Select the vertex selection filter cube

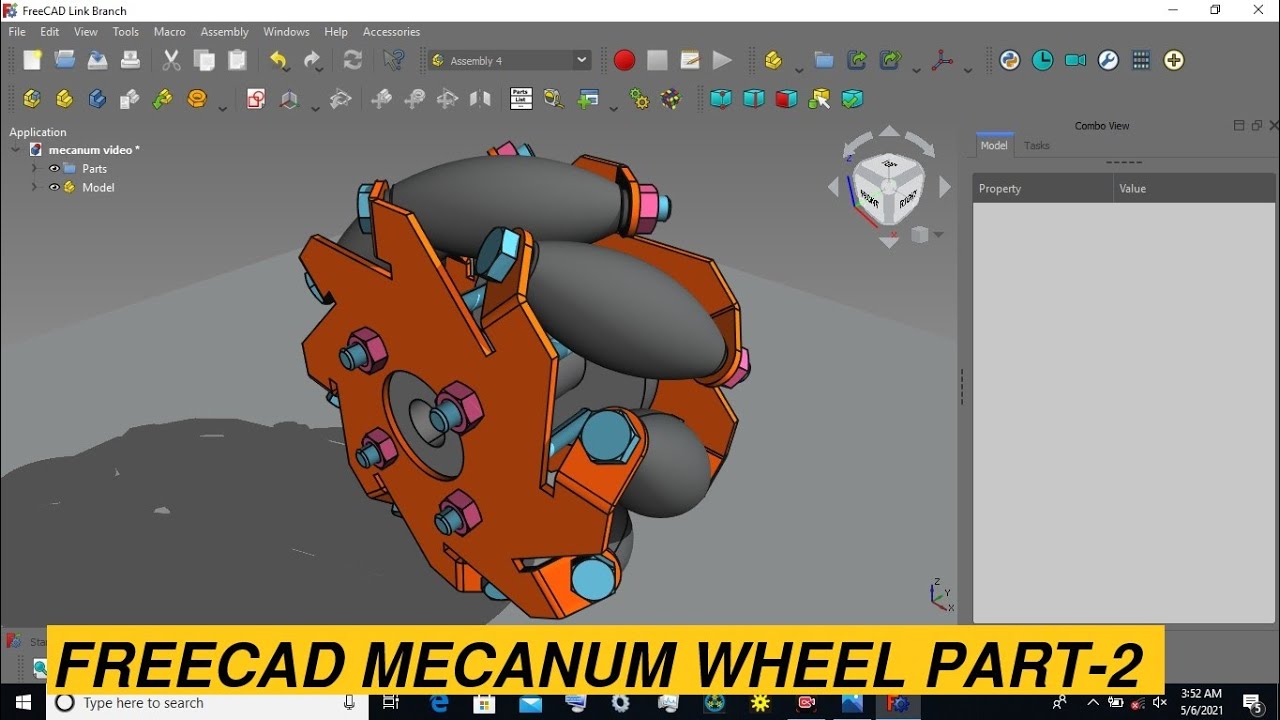721,98
